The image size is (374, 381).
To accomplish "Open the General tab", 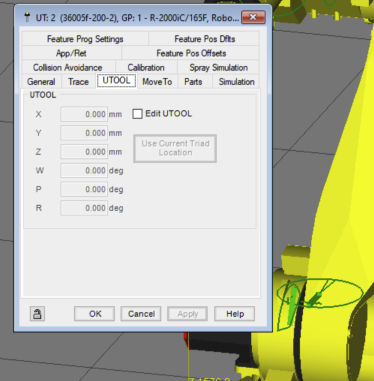I will 41,82.
